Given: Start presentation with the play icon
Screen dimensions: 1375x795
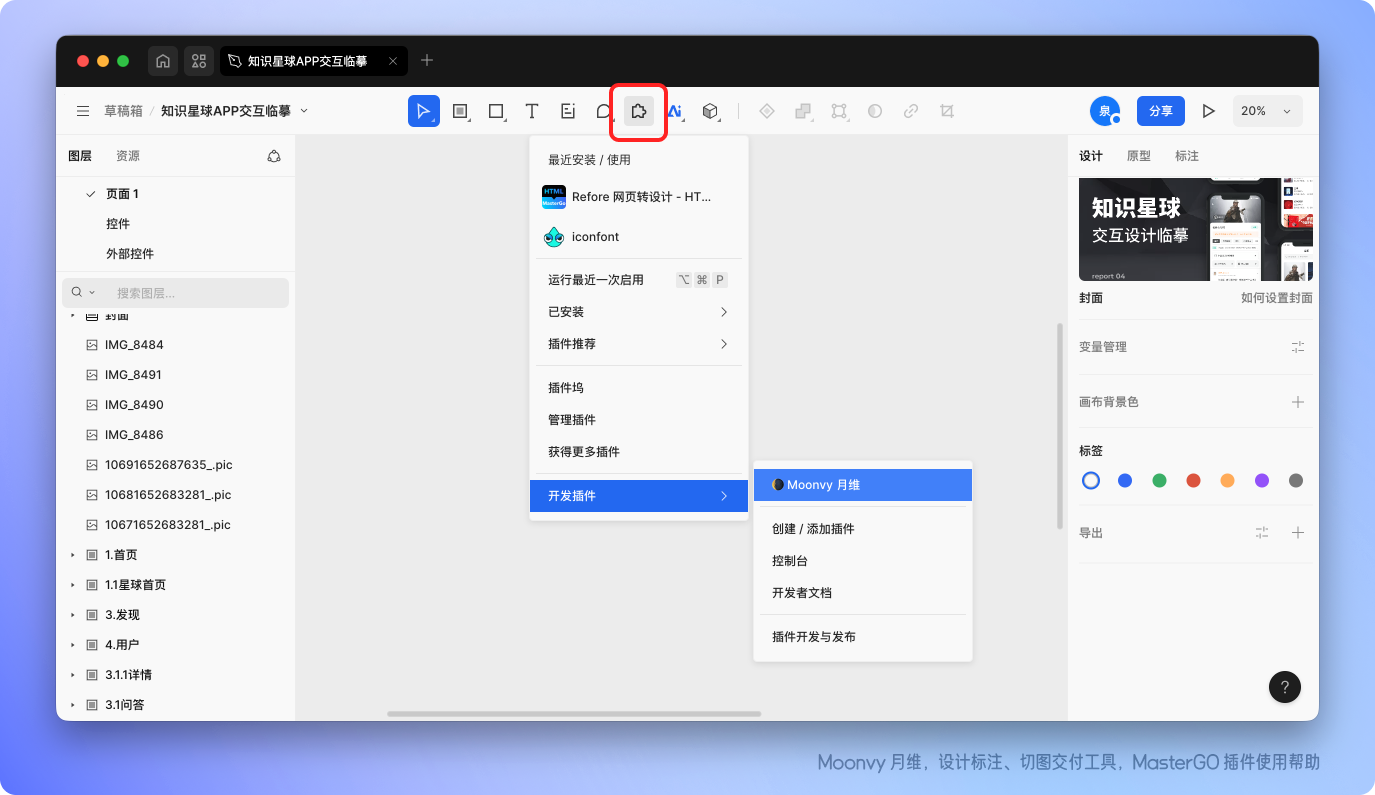Looking at the screenshot, I should point(1209,111).
